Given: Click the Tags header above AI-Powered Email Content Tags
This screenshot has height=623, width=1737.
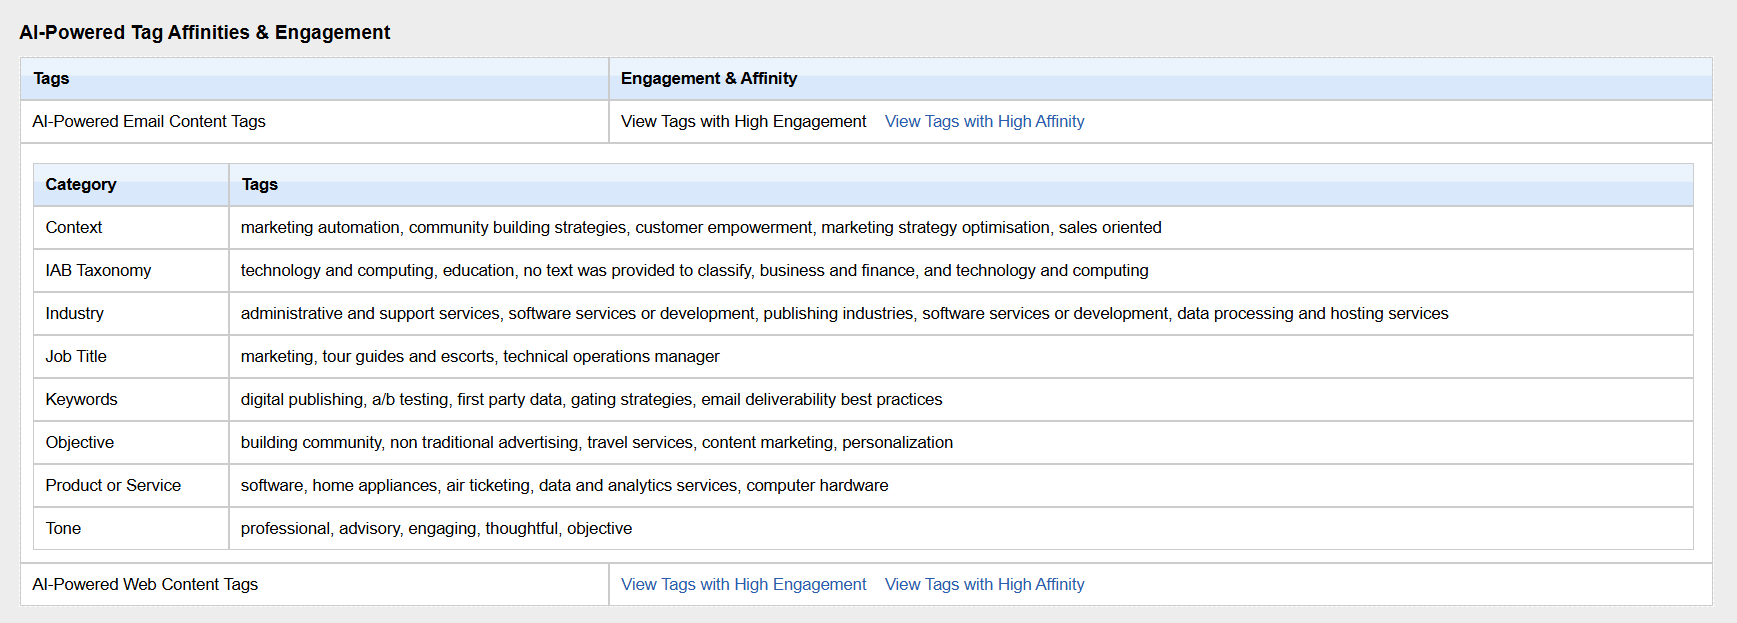Looking at the screenshot, I should (51, 78).
